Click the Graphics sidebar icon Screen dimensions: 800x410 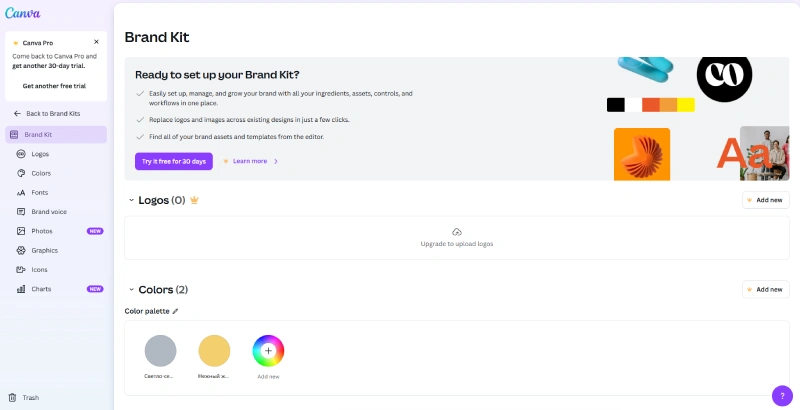tap(21, 250)
